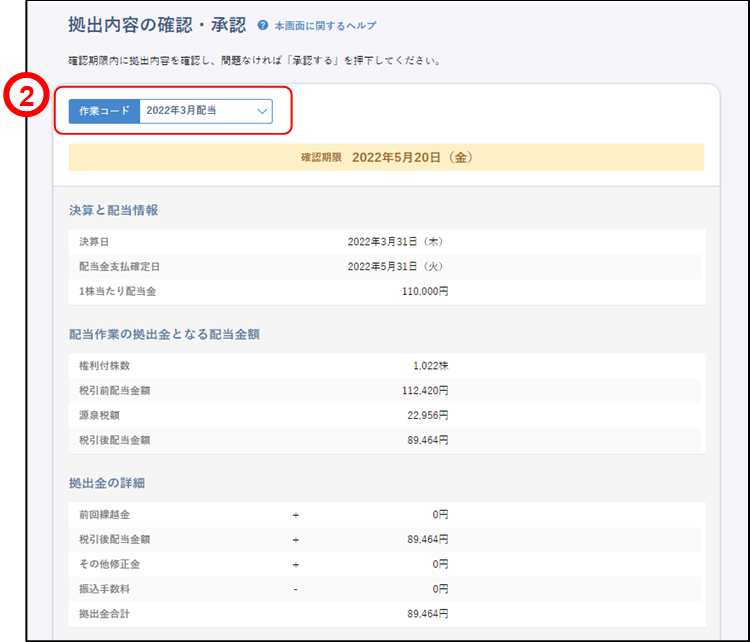Image resolution: width=750 pixels, height=642 pixels.
Task: Click the plus sign beside 前回繰越金
Action: 295,515
